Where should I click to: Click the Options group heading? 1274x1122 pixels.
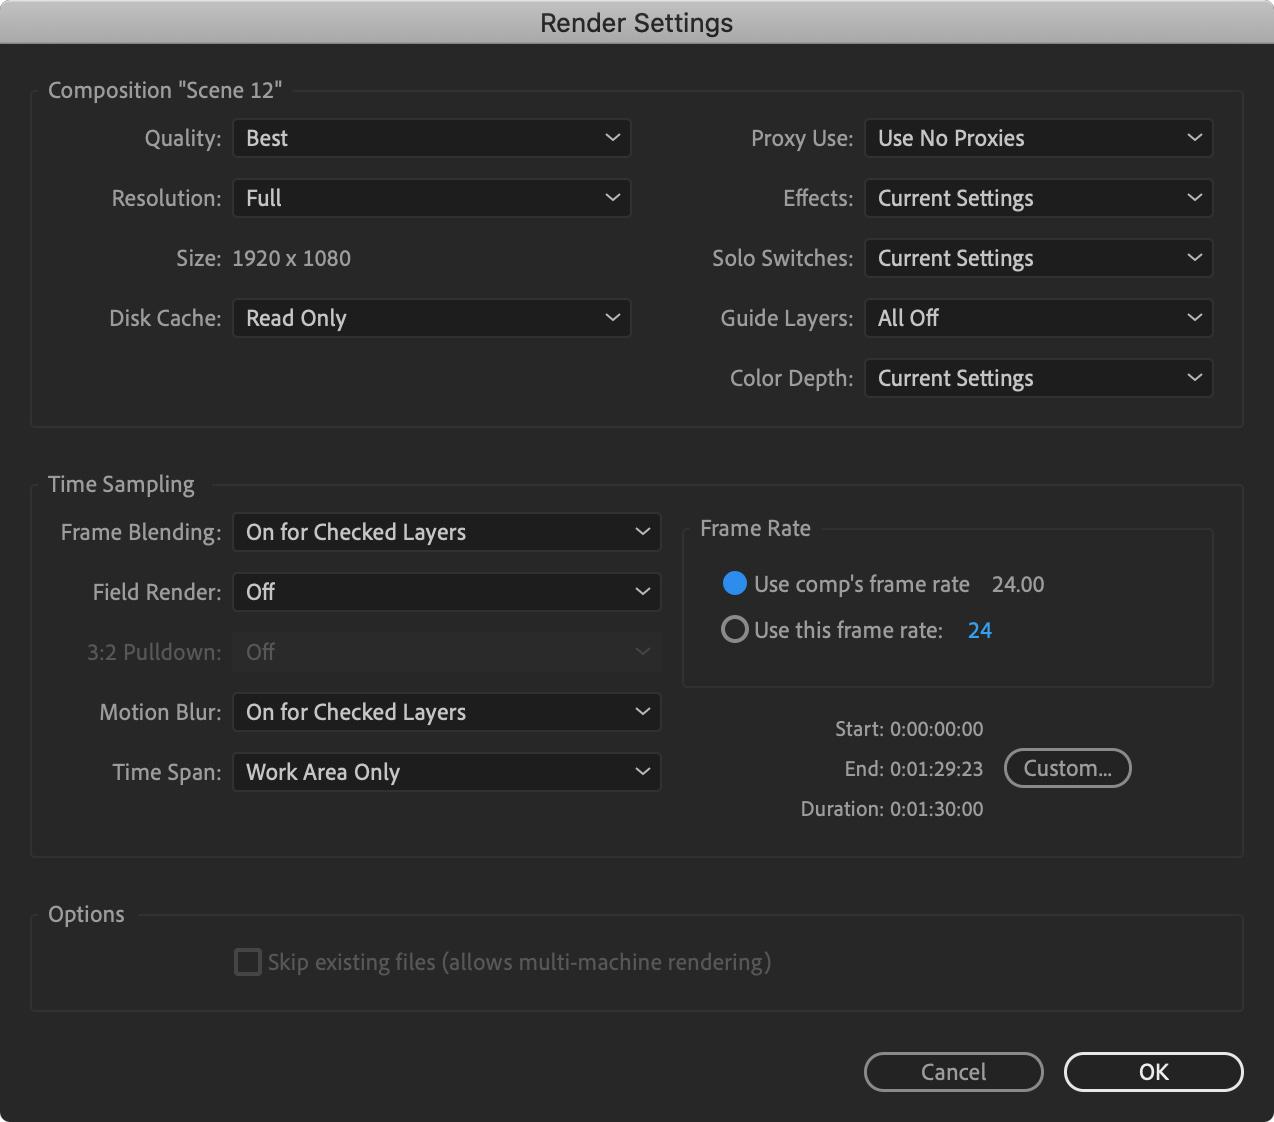click(86, 914)
